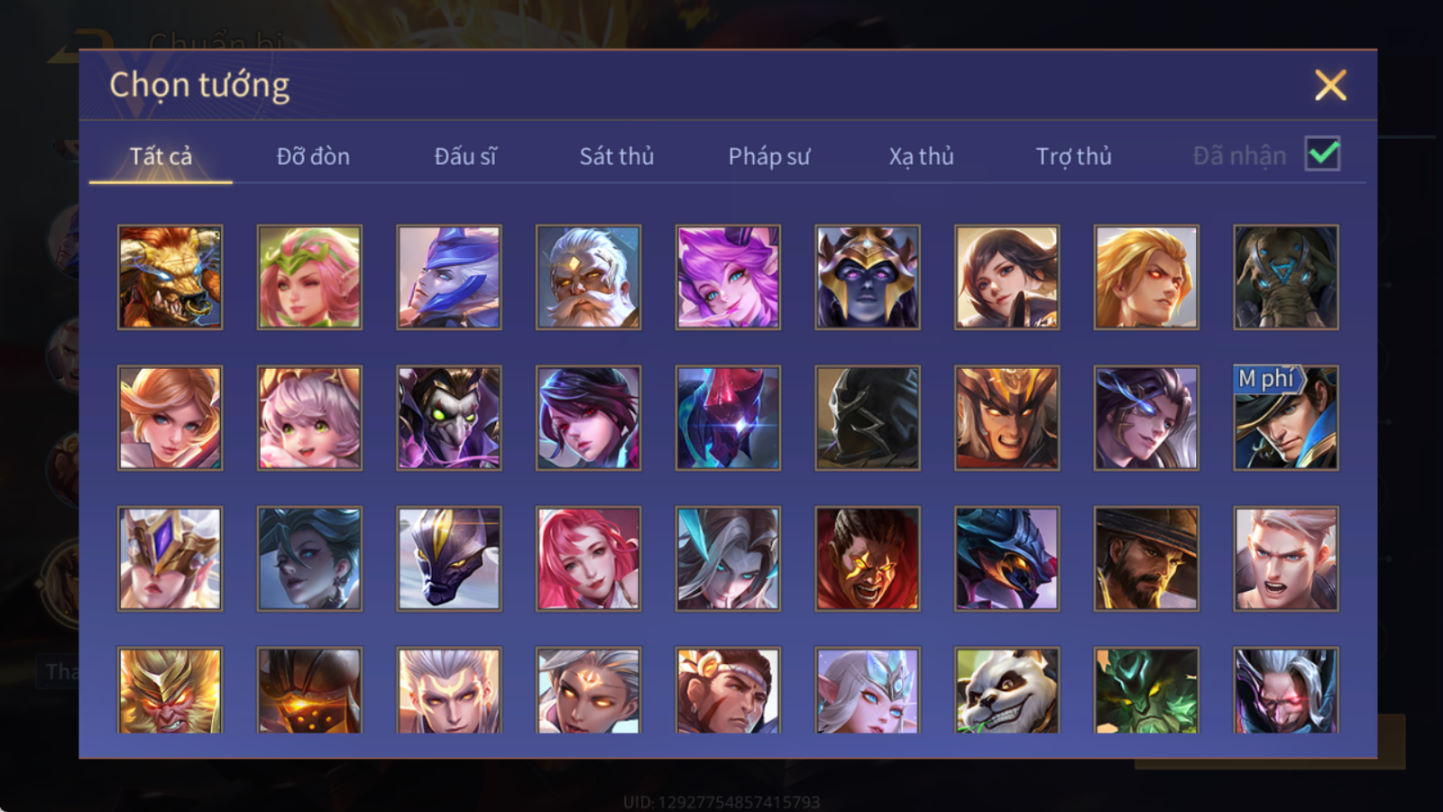
Task: Filter heroes by 'Xạ thủ'
Action: 921,156
